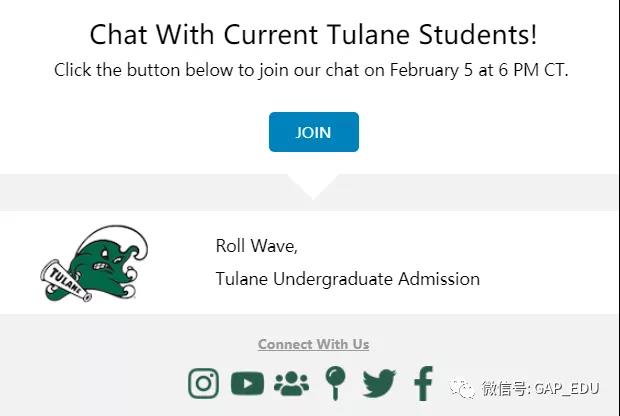Select the map pin location icon
Screen dimensions: 620x416
[335, 383]
